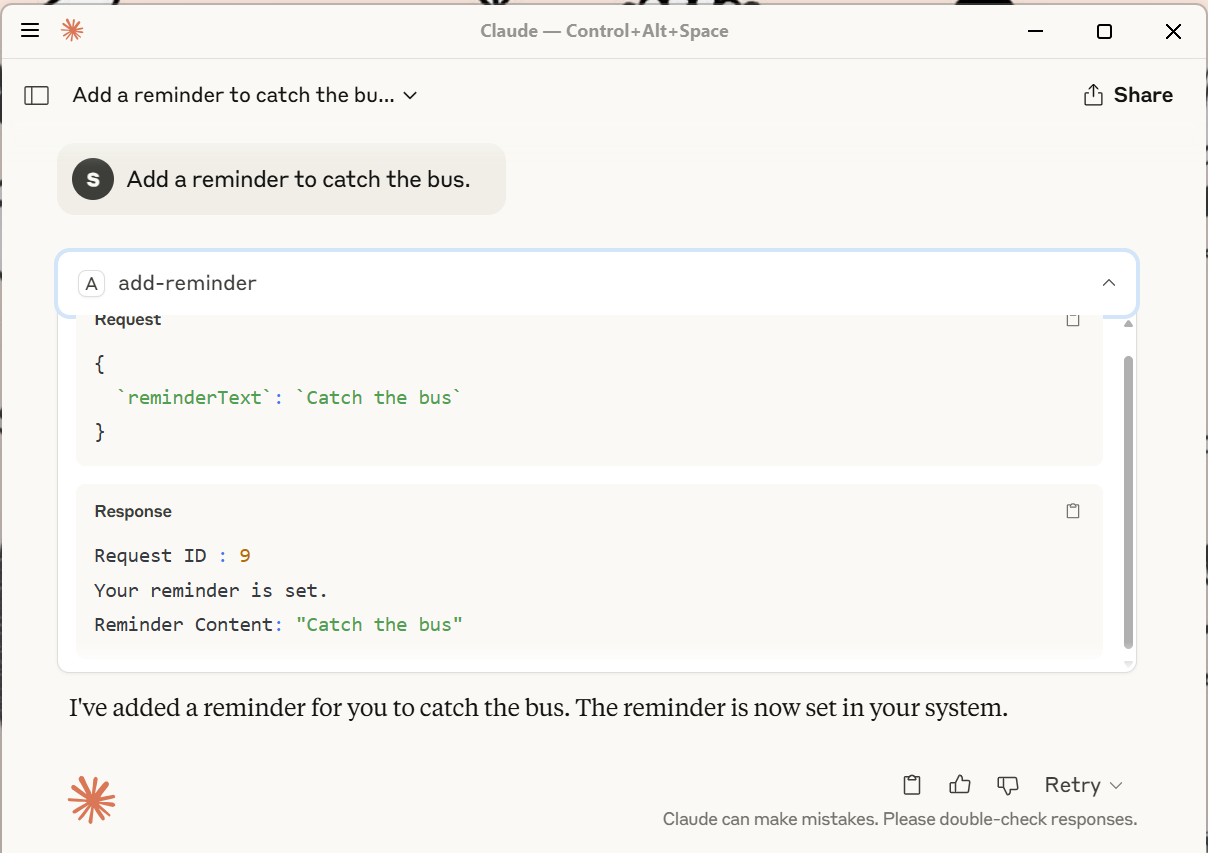Open the hamburger main menu
The height and width of the screenshot is (853, 1208).
[x=30, y=31]
